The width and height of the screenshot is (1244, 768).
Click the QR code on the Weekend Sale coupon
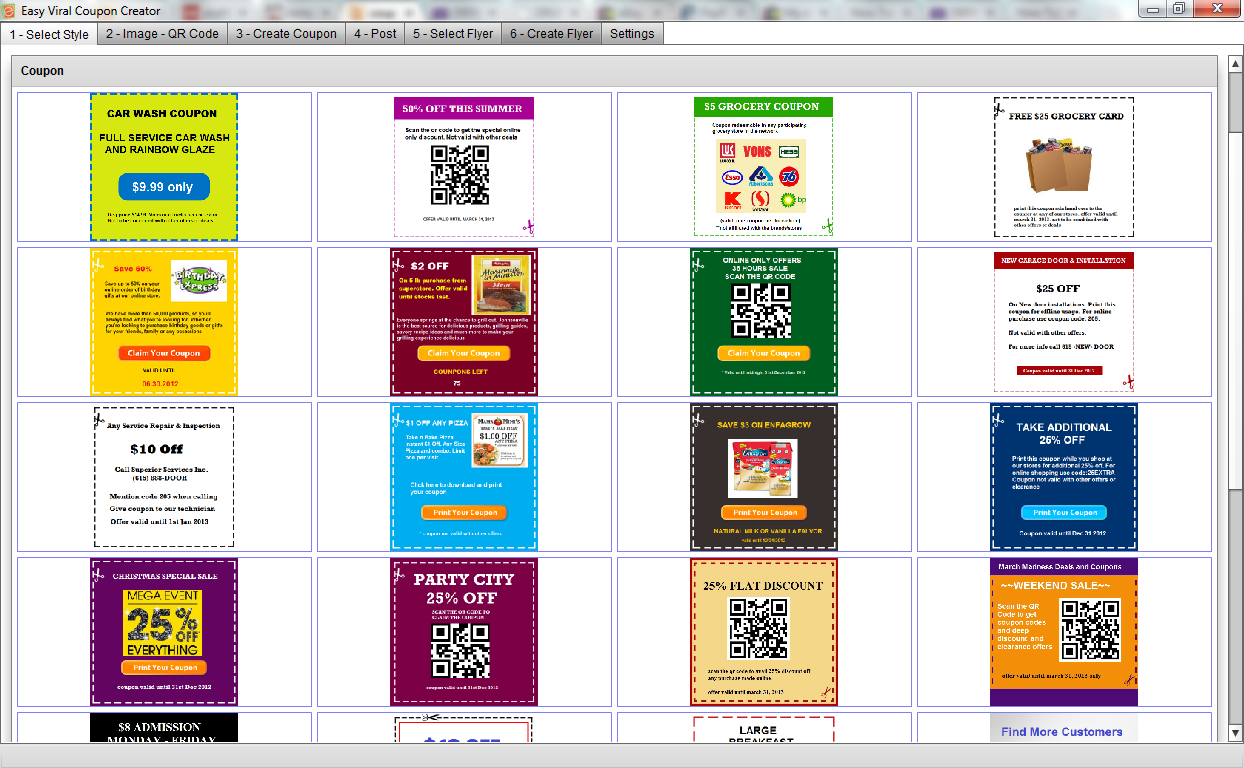pos(1090,630)
